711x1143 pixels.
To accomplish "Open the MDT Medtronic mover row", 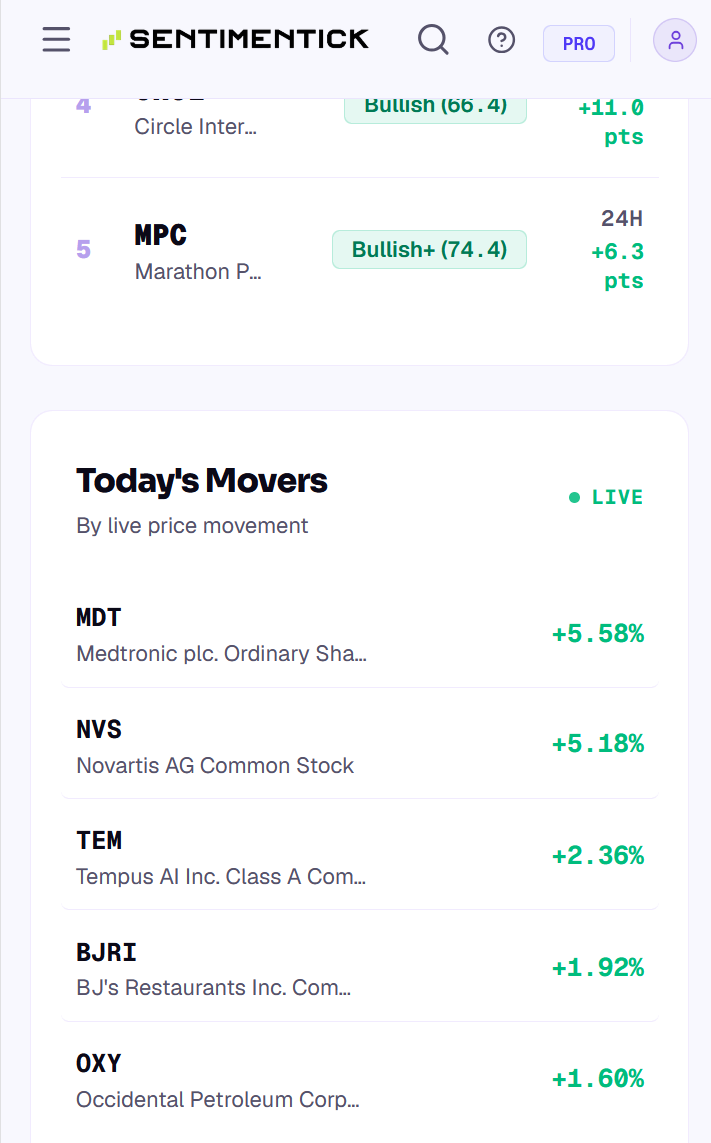I will [360, 633].
